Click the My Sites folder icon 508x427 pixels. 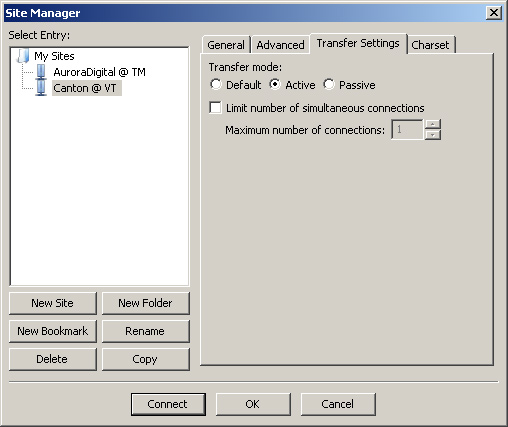(x=23, y=56)
